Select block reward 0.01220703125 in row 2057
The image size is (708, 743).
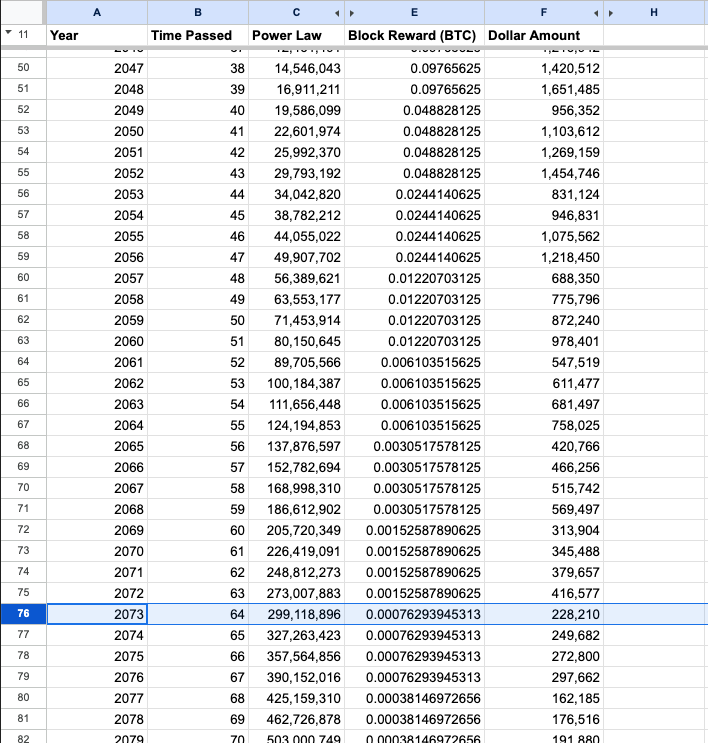click(x=414, y=278)
